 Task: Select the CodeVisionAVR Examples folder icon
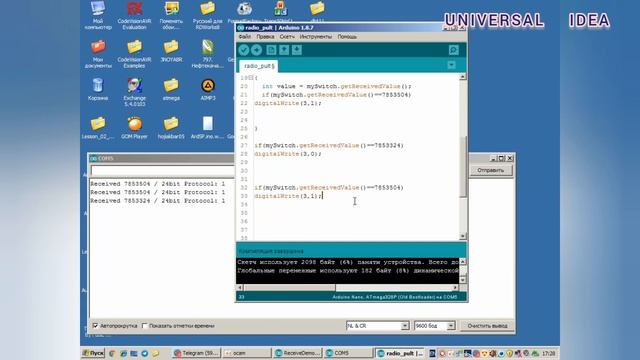tap(134, 54)
